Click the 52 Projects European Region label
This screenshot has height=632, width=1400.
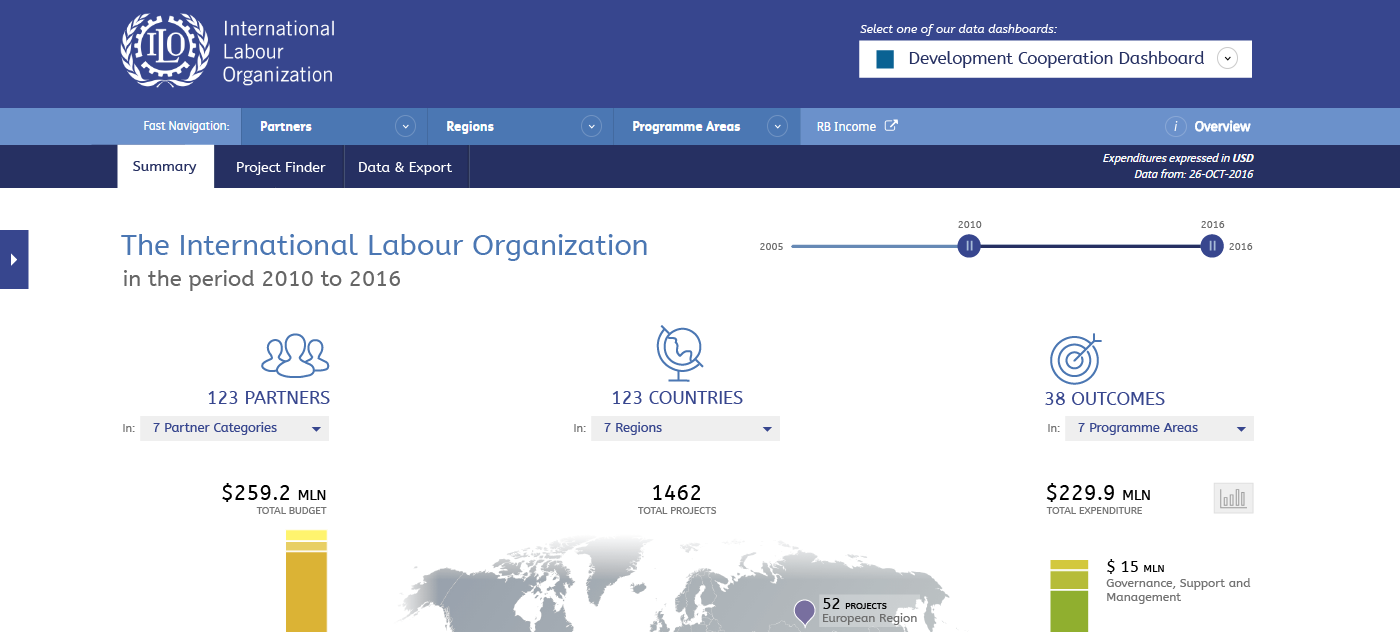point(869,611)
